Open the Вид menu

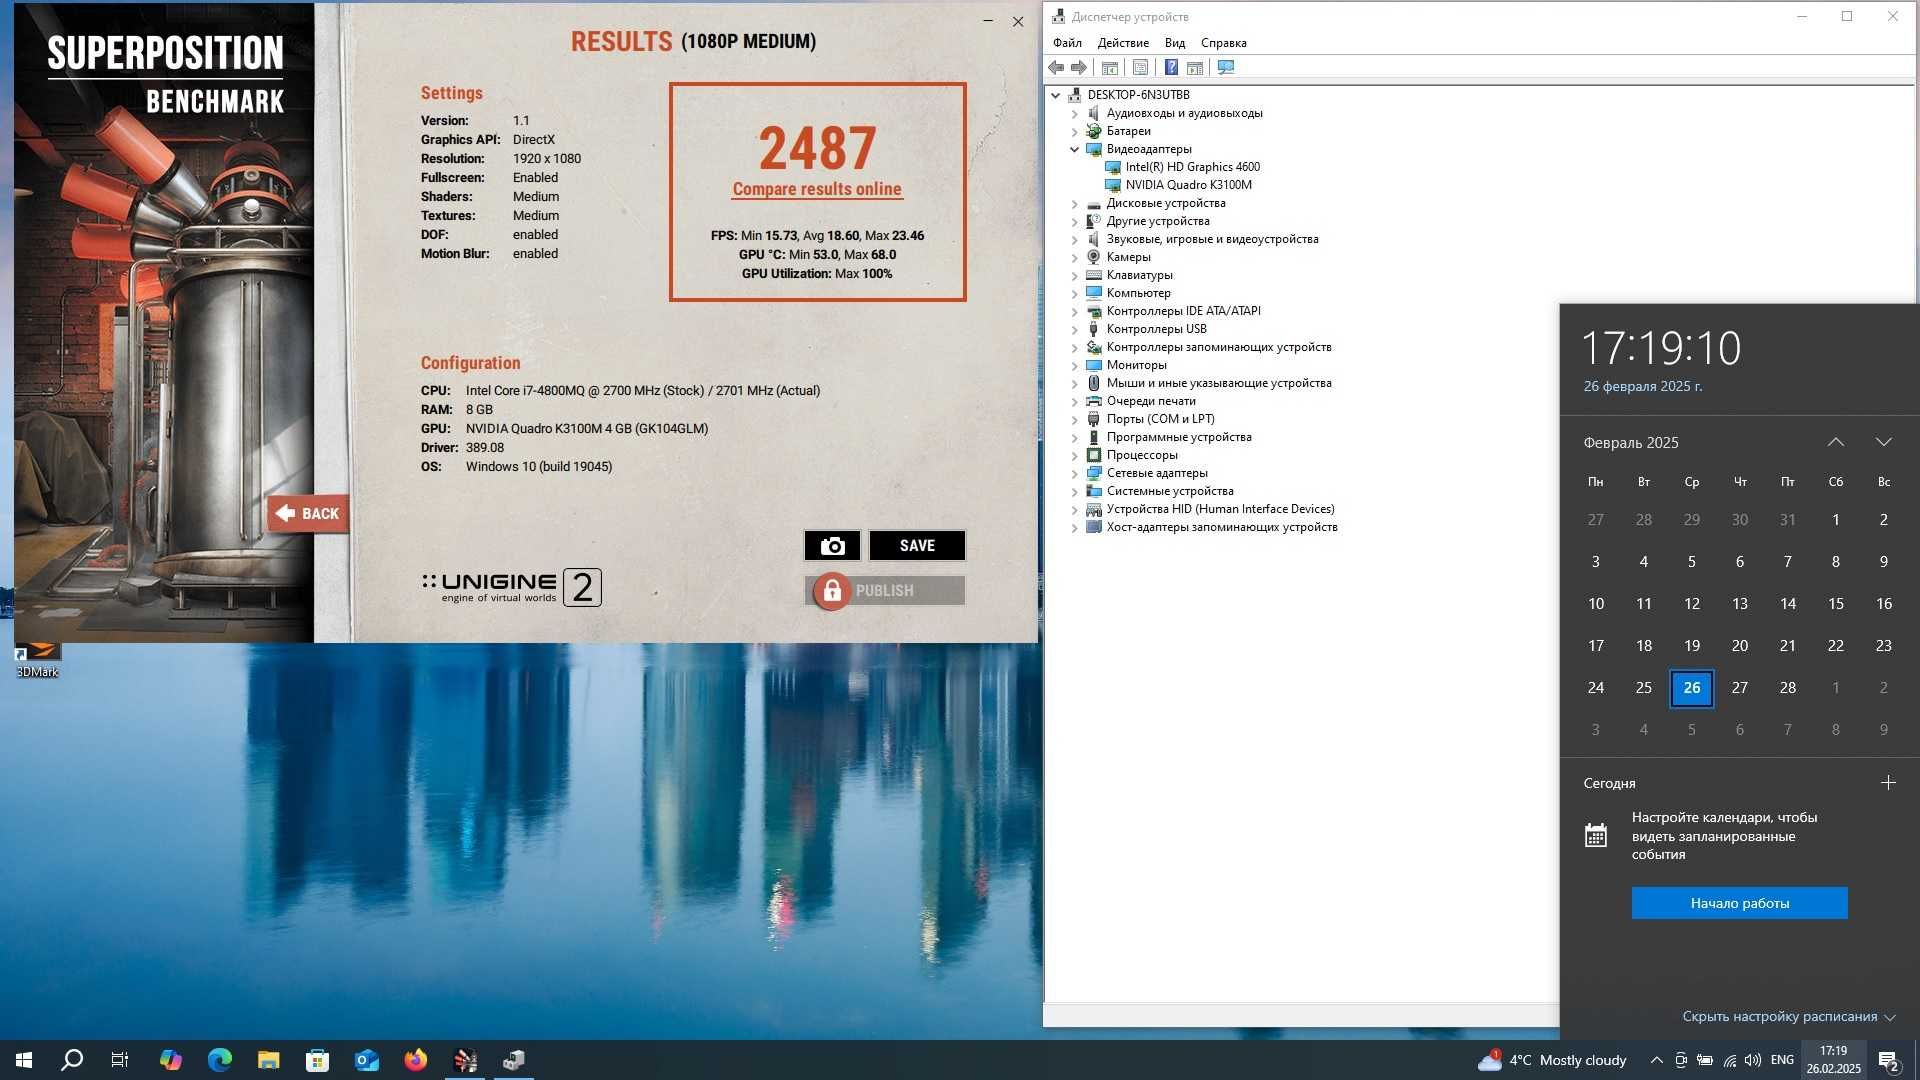click(x=1175, y=43)
